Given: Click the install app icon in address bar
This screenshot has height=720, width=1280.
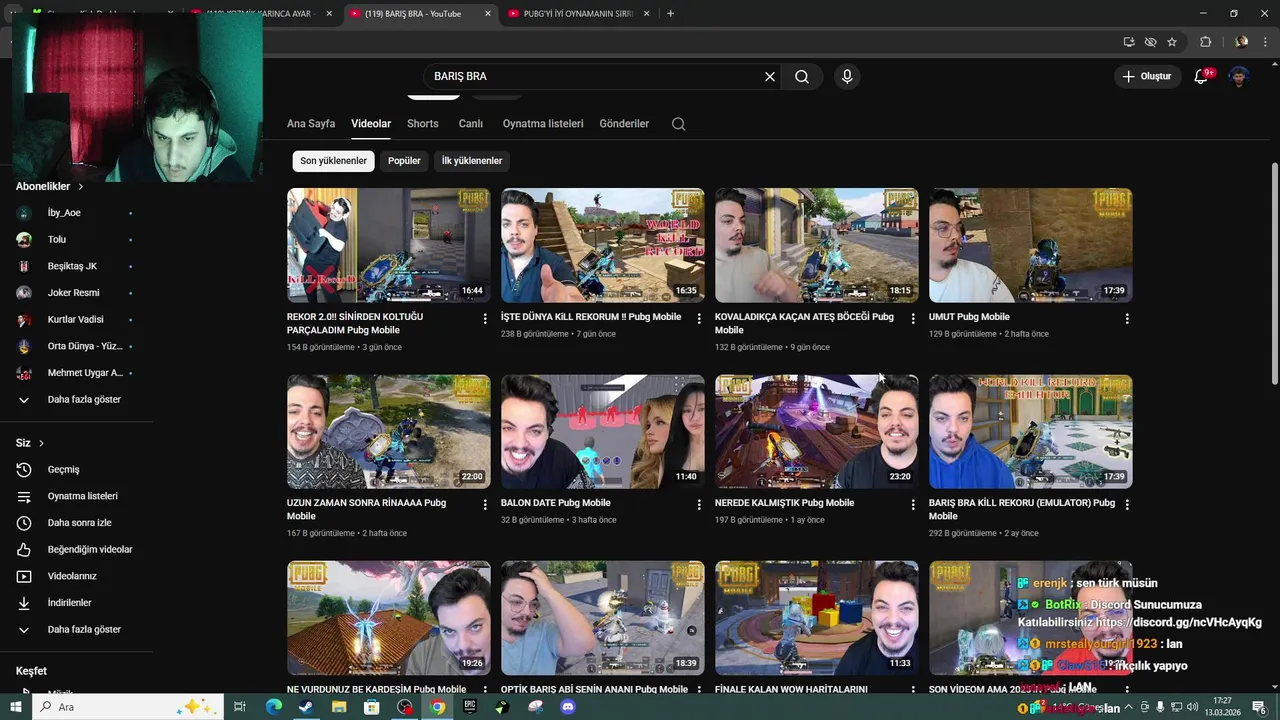Looking at the screenshot, I should pyautogui.click(x=1129, y=42).
